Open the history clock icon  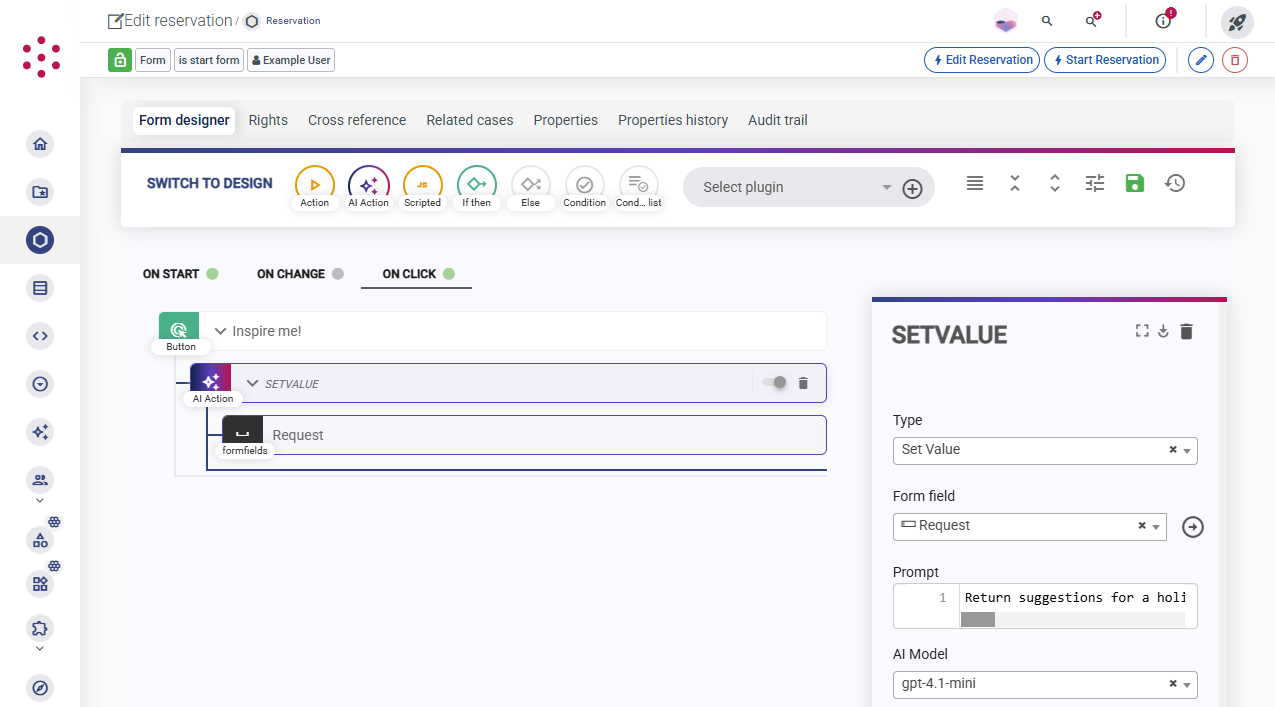click(1175, 183)
